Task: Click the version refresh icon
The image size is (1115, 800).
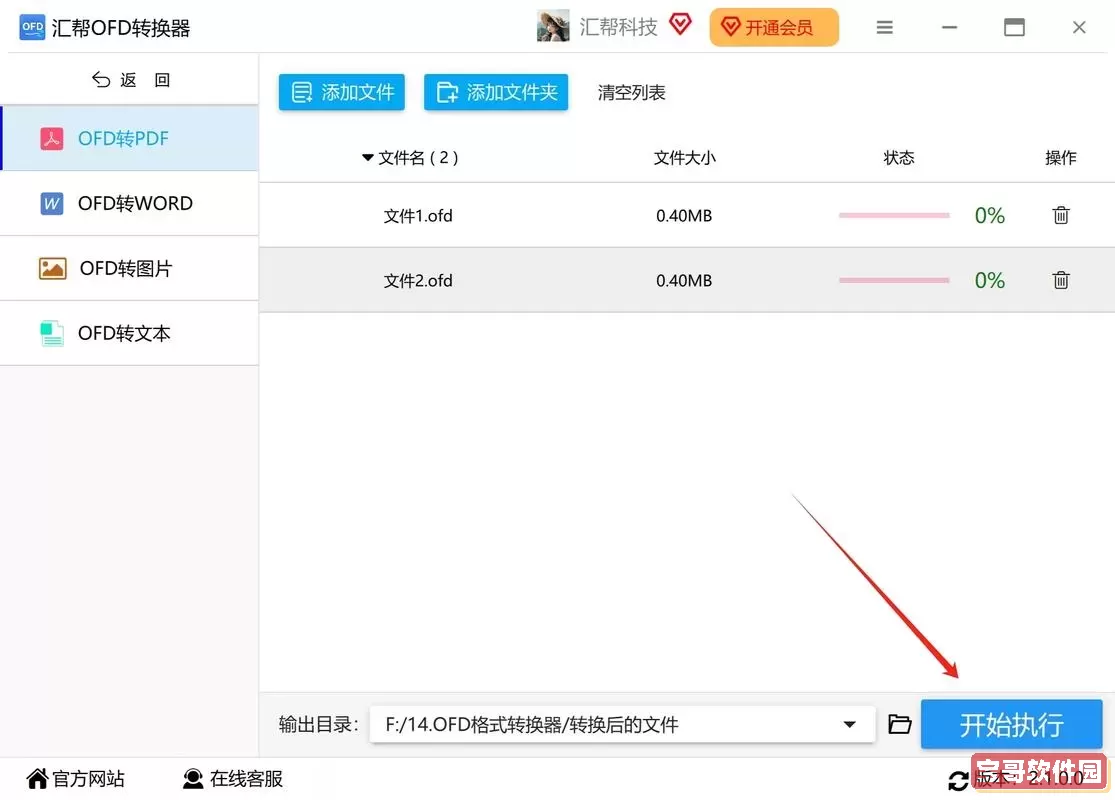Action: pyautogui.click(x=958, y=781)
